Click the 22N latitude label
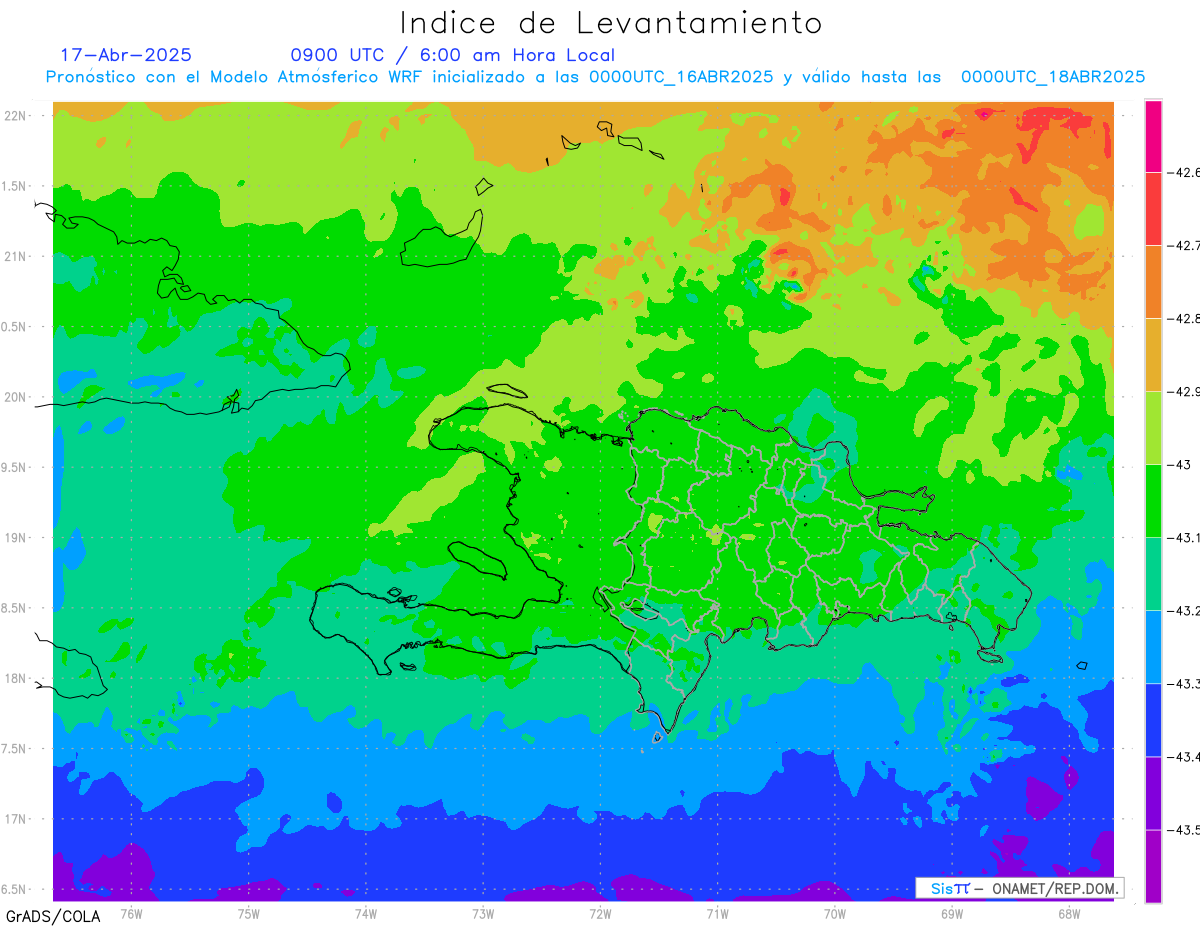 pos(16,116)
